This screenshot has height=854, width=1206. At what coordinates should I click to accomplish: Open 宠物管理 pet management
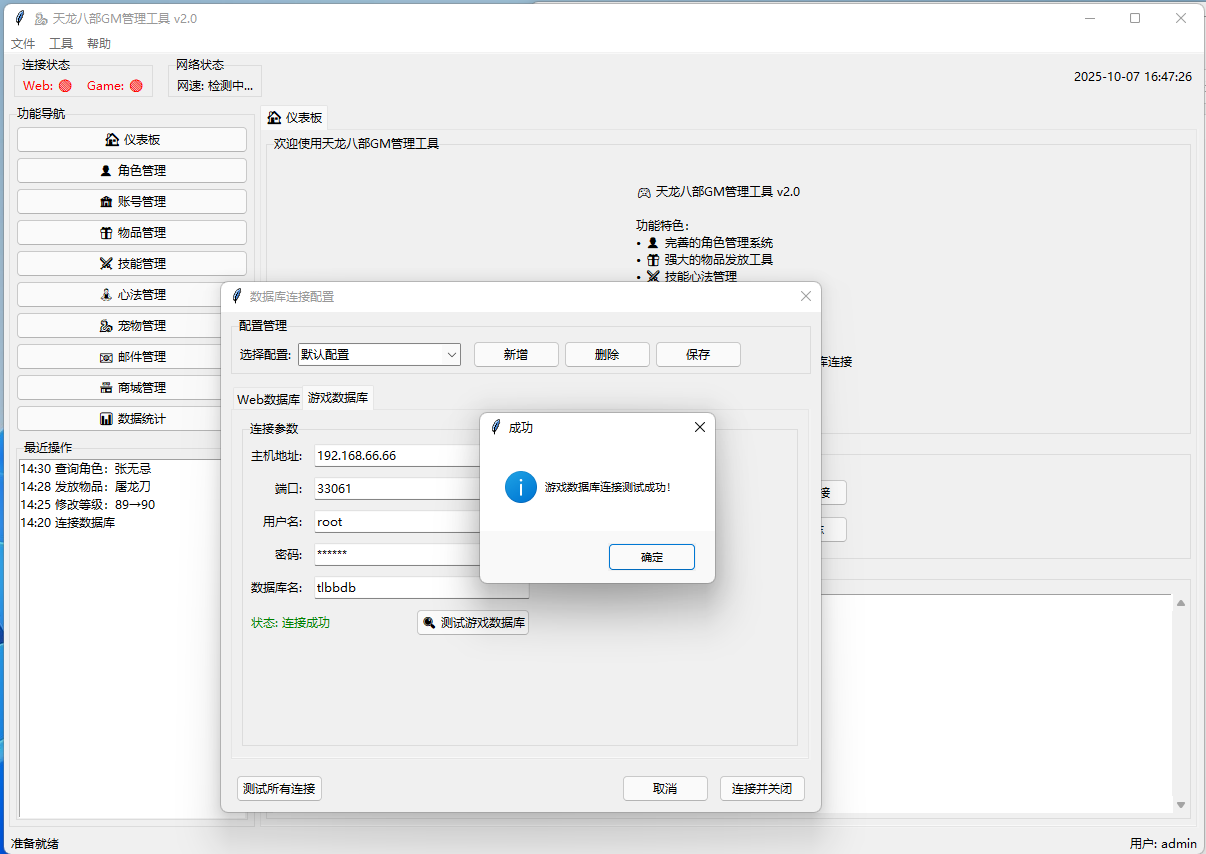point(132,326)
